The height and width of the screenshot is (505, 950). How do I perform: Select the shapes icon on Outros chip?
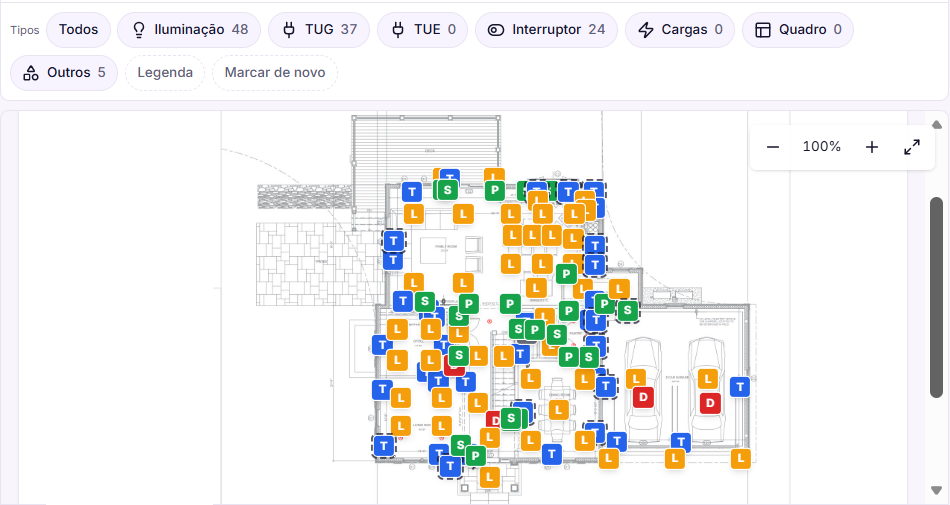point(31,73)
